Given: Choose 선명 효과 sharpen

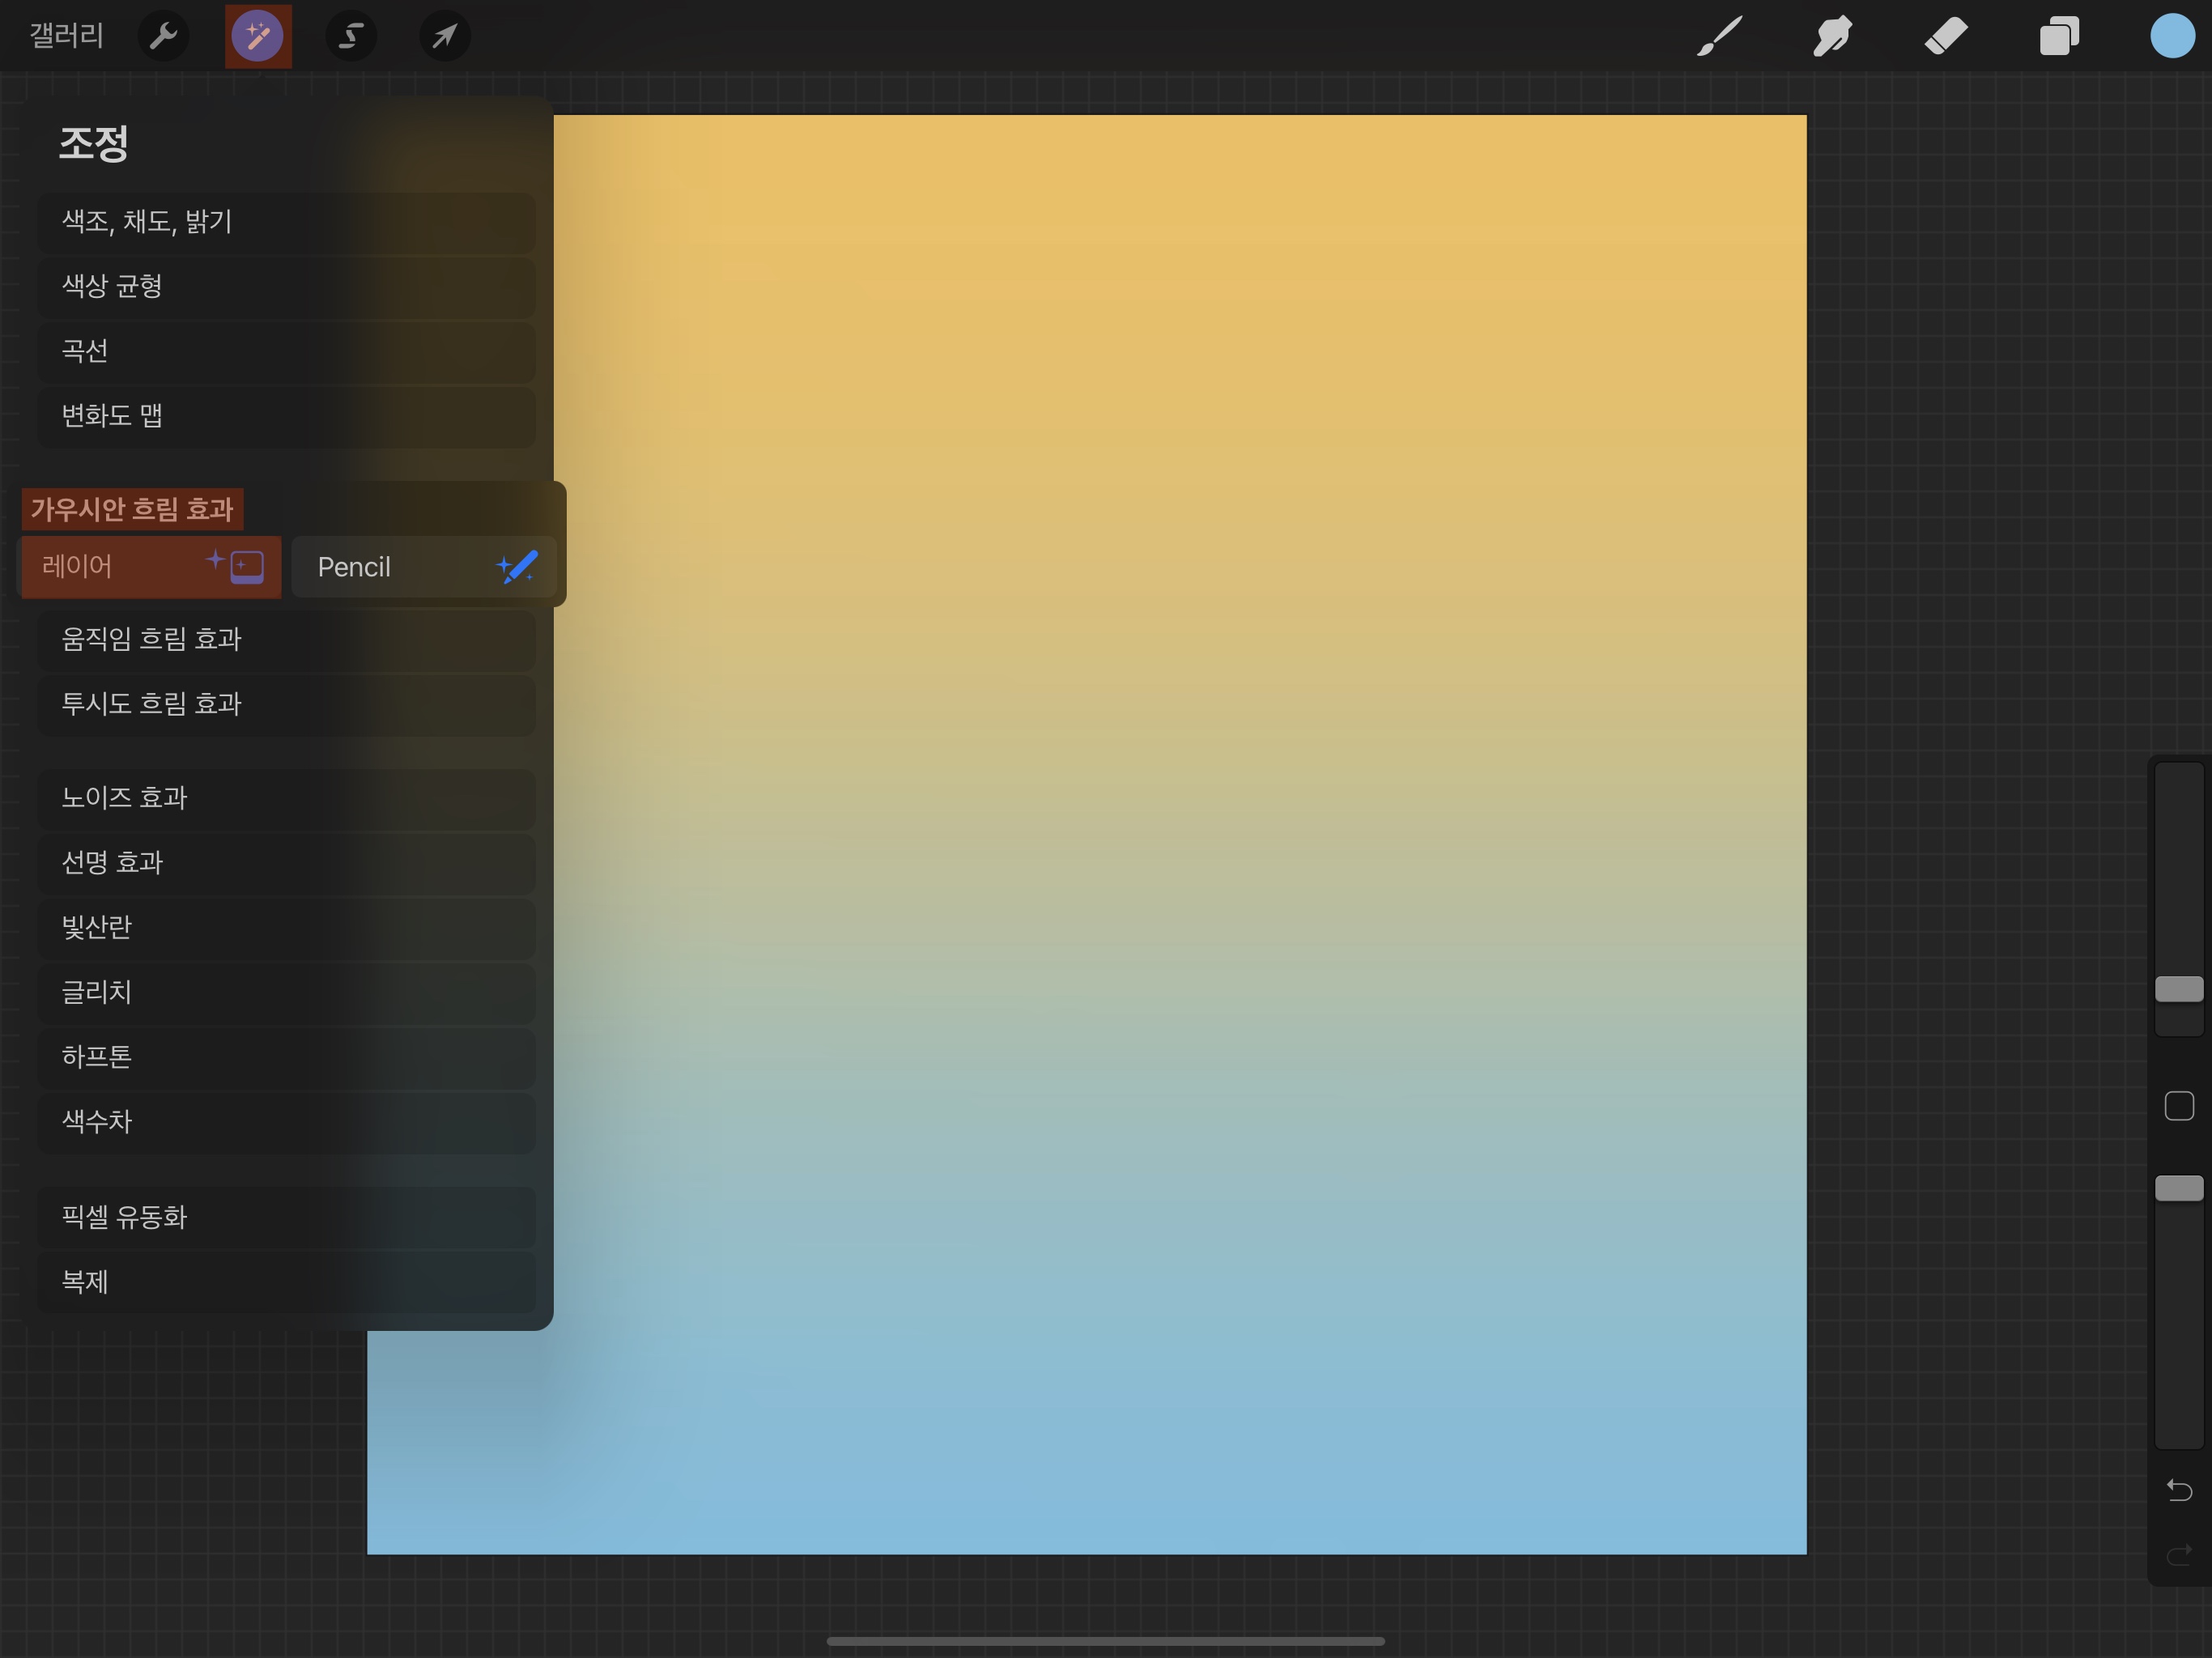Looking at the screenshot, I should click(x=286, y=864).
